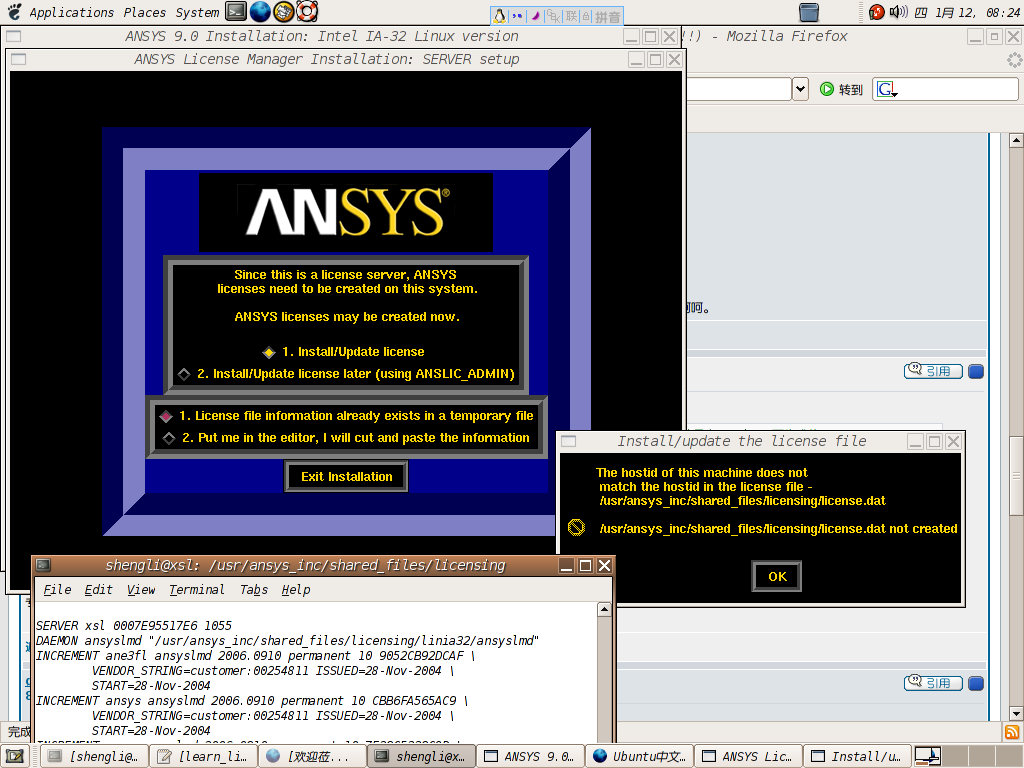Click the orange RSS feed icon in Firefox
The width and height of the screenshot is (1024, 768).
point(1012,732)
